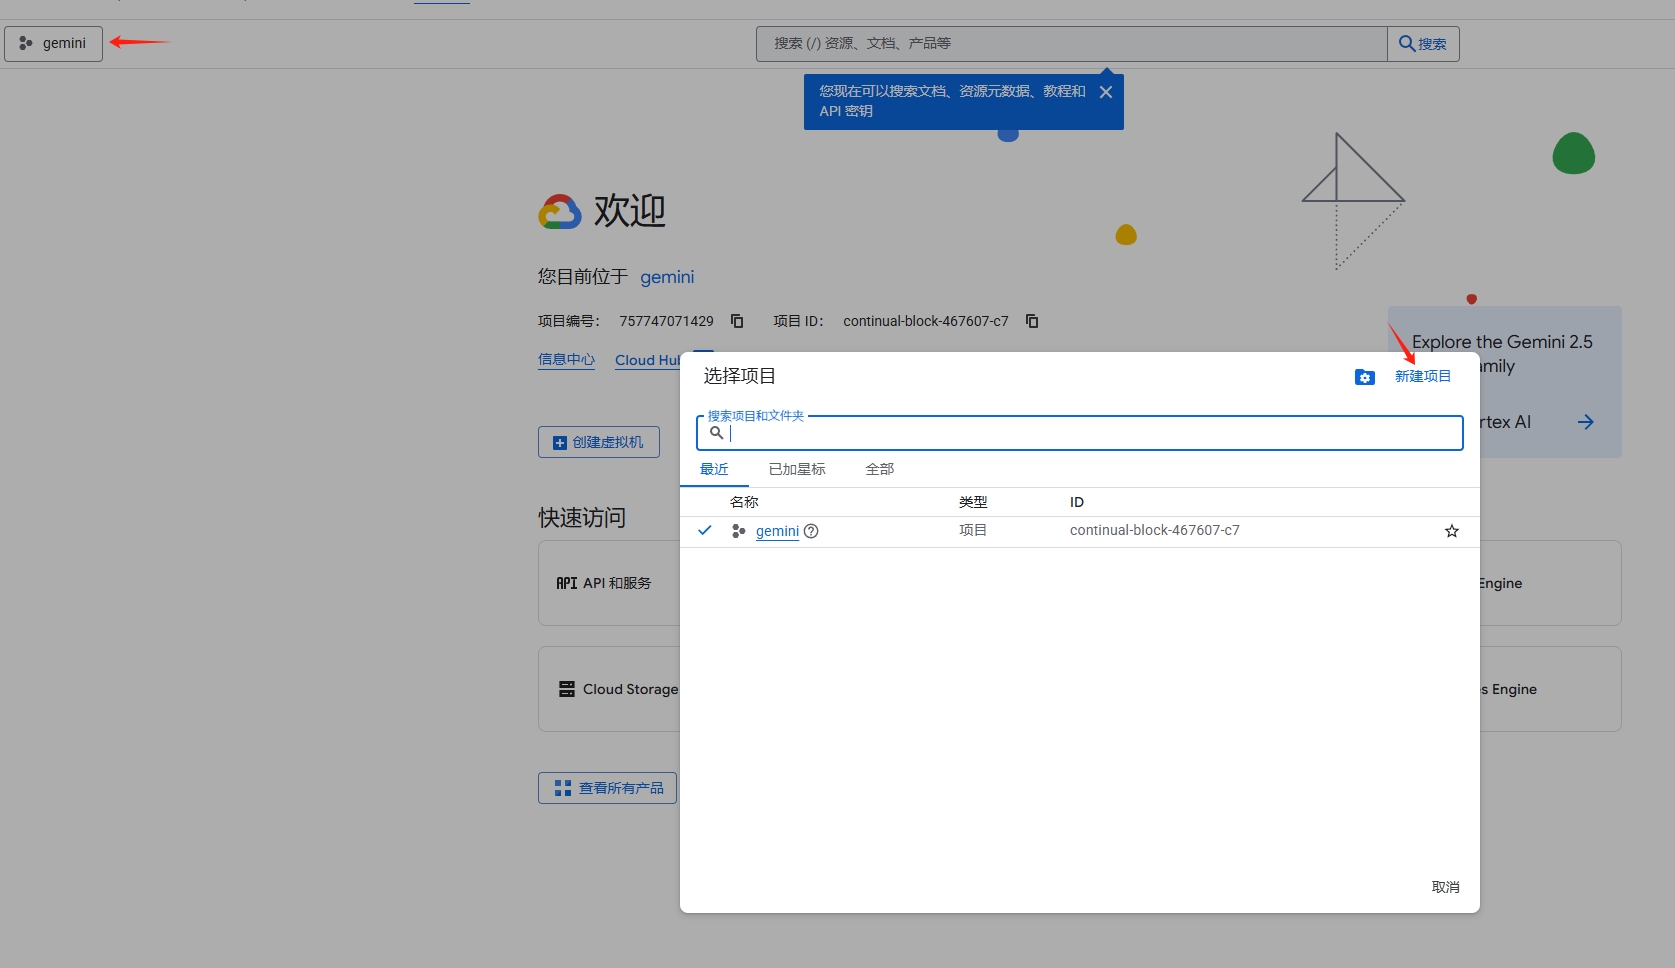Open the help icon next to gemini project
Image resolution: width=1675 pixels, height=968 pixels.
click(x=810, y=531)
